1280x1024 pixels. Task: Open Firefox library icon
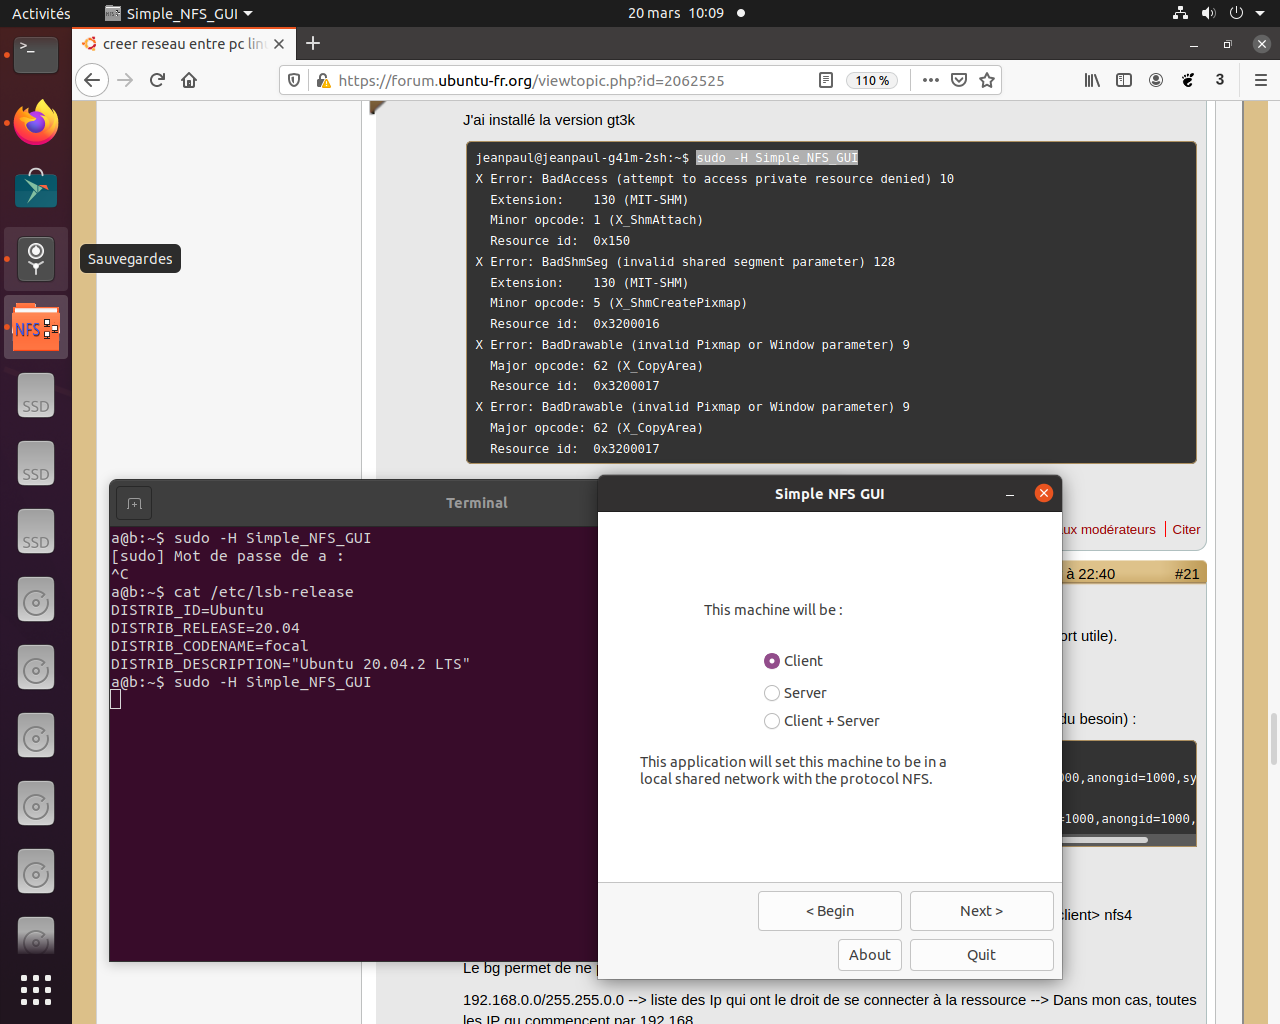click(1092, 80)
